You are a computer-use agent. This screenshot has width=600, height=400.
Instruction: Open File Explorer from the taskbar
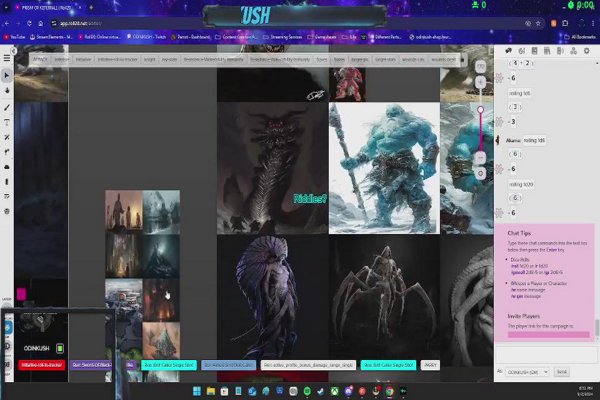pos(210,391)
